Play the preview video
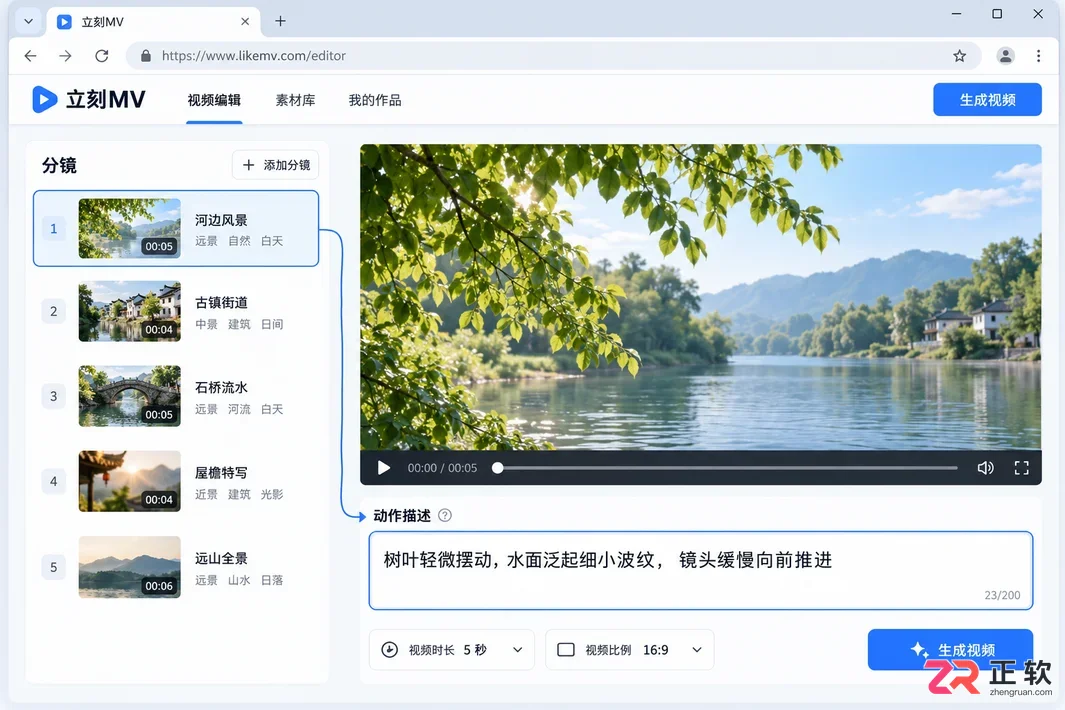 point(384,468)
